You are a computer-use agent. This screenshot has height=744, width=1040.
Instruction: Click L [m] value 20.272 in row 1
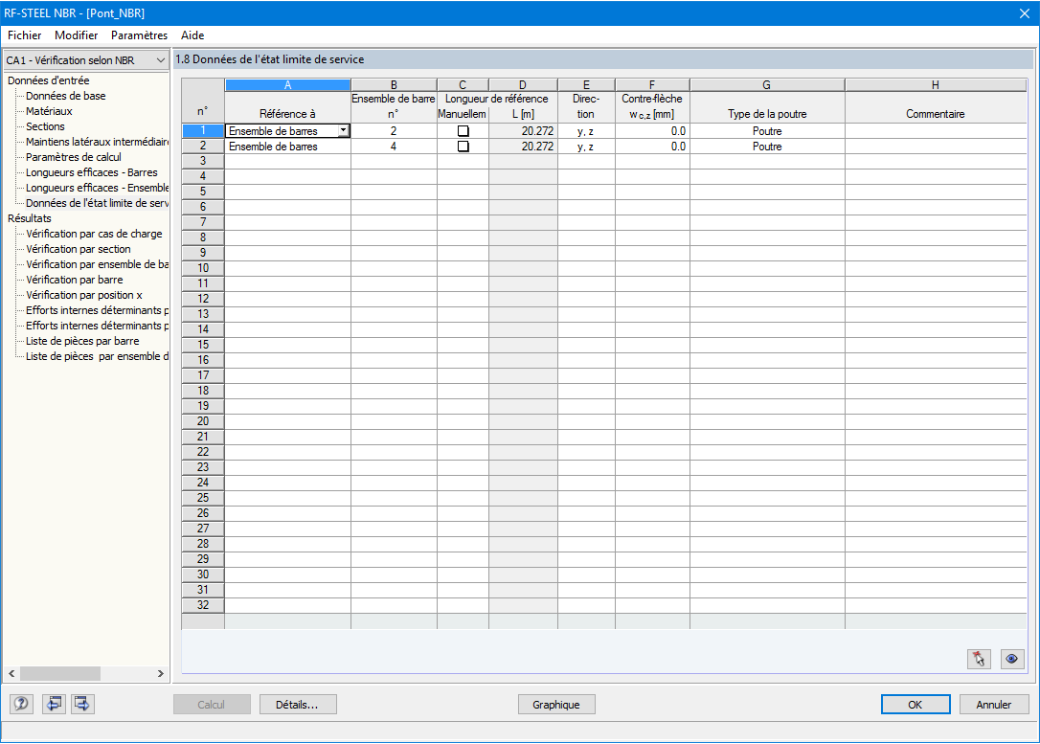[523, 131]
